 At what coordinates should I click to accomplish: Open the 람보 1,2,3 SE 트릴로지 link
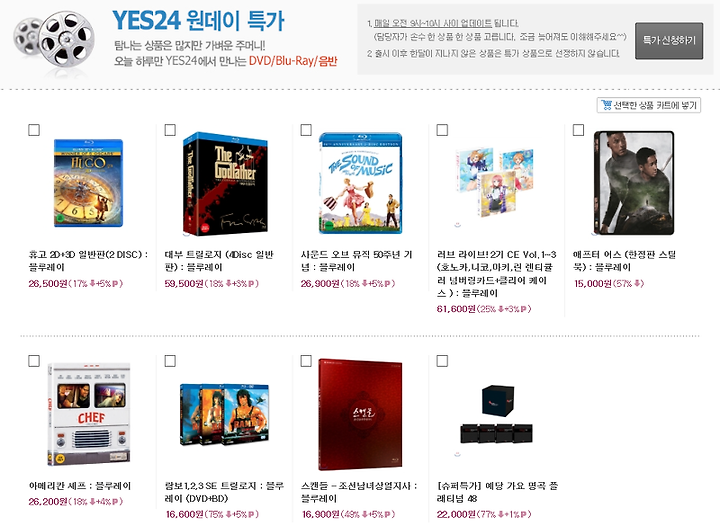pyautogui.click(x=224, y=492)
